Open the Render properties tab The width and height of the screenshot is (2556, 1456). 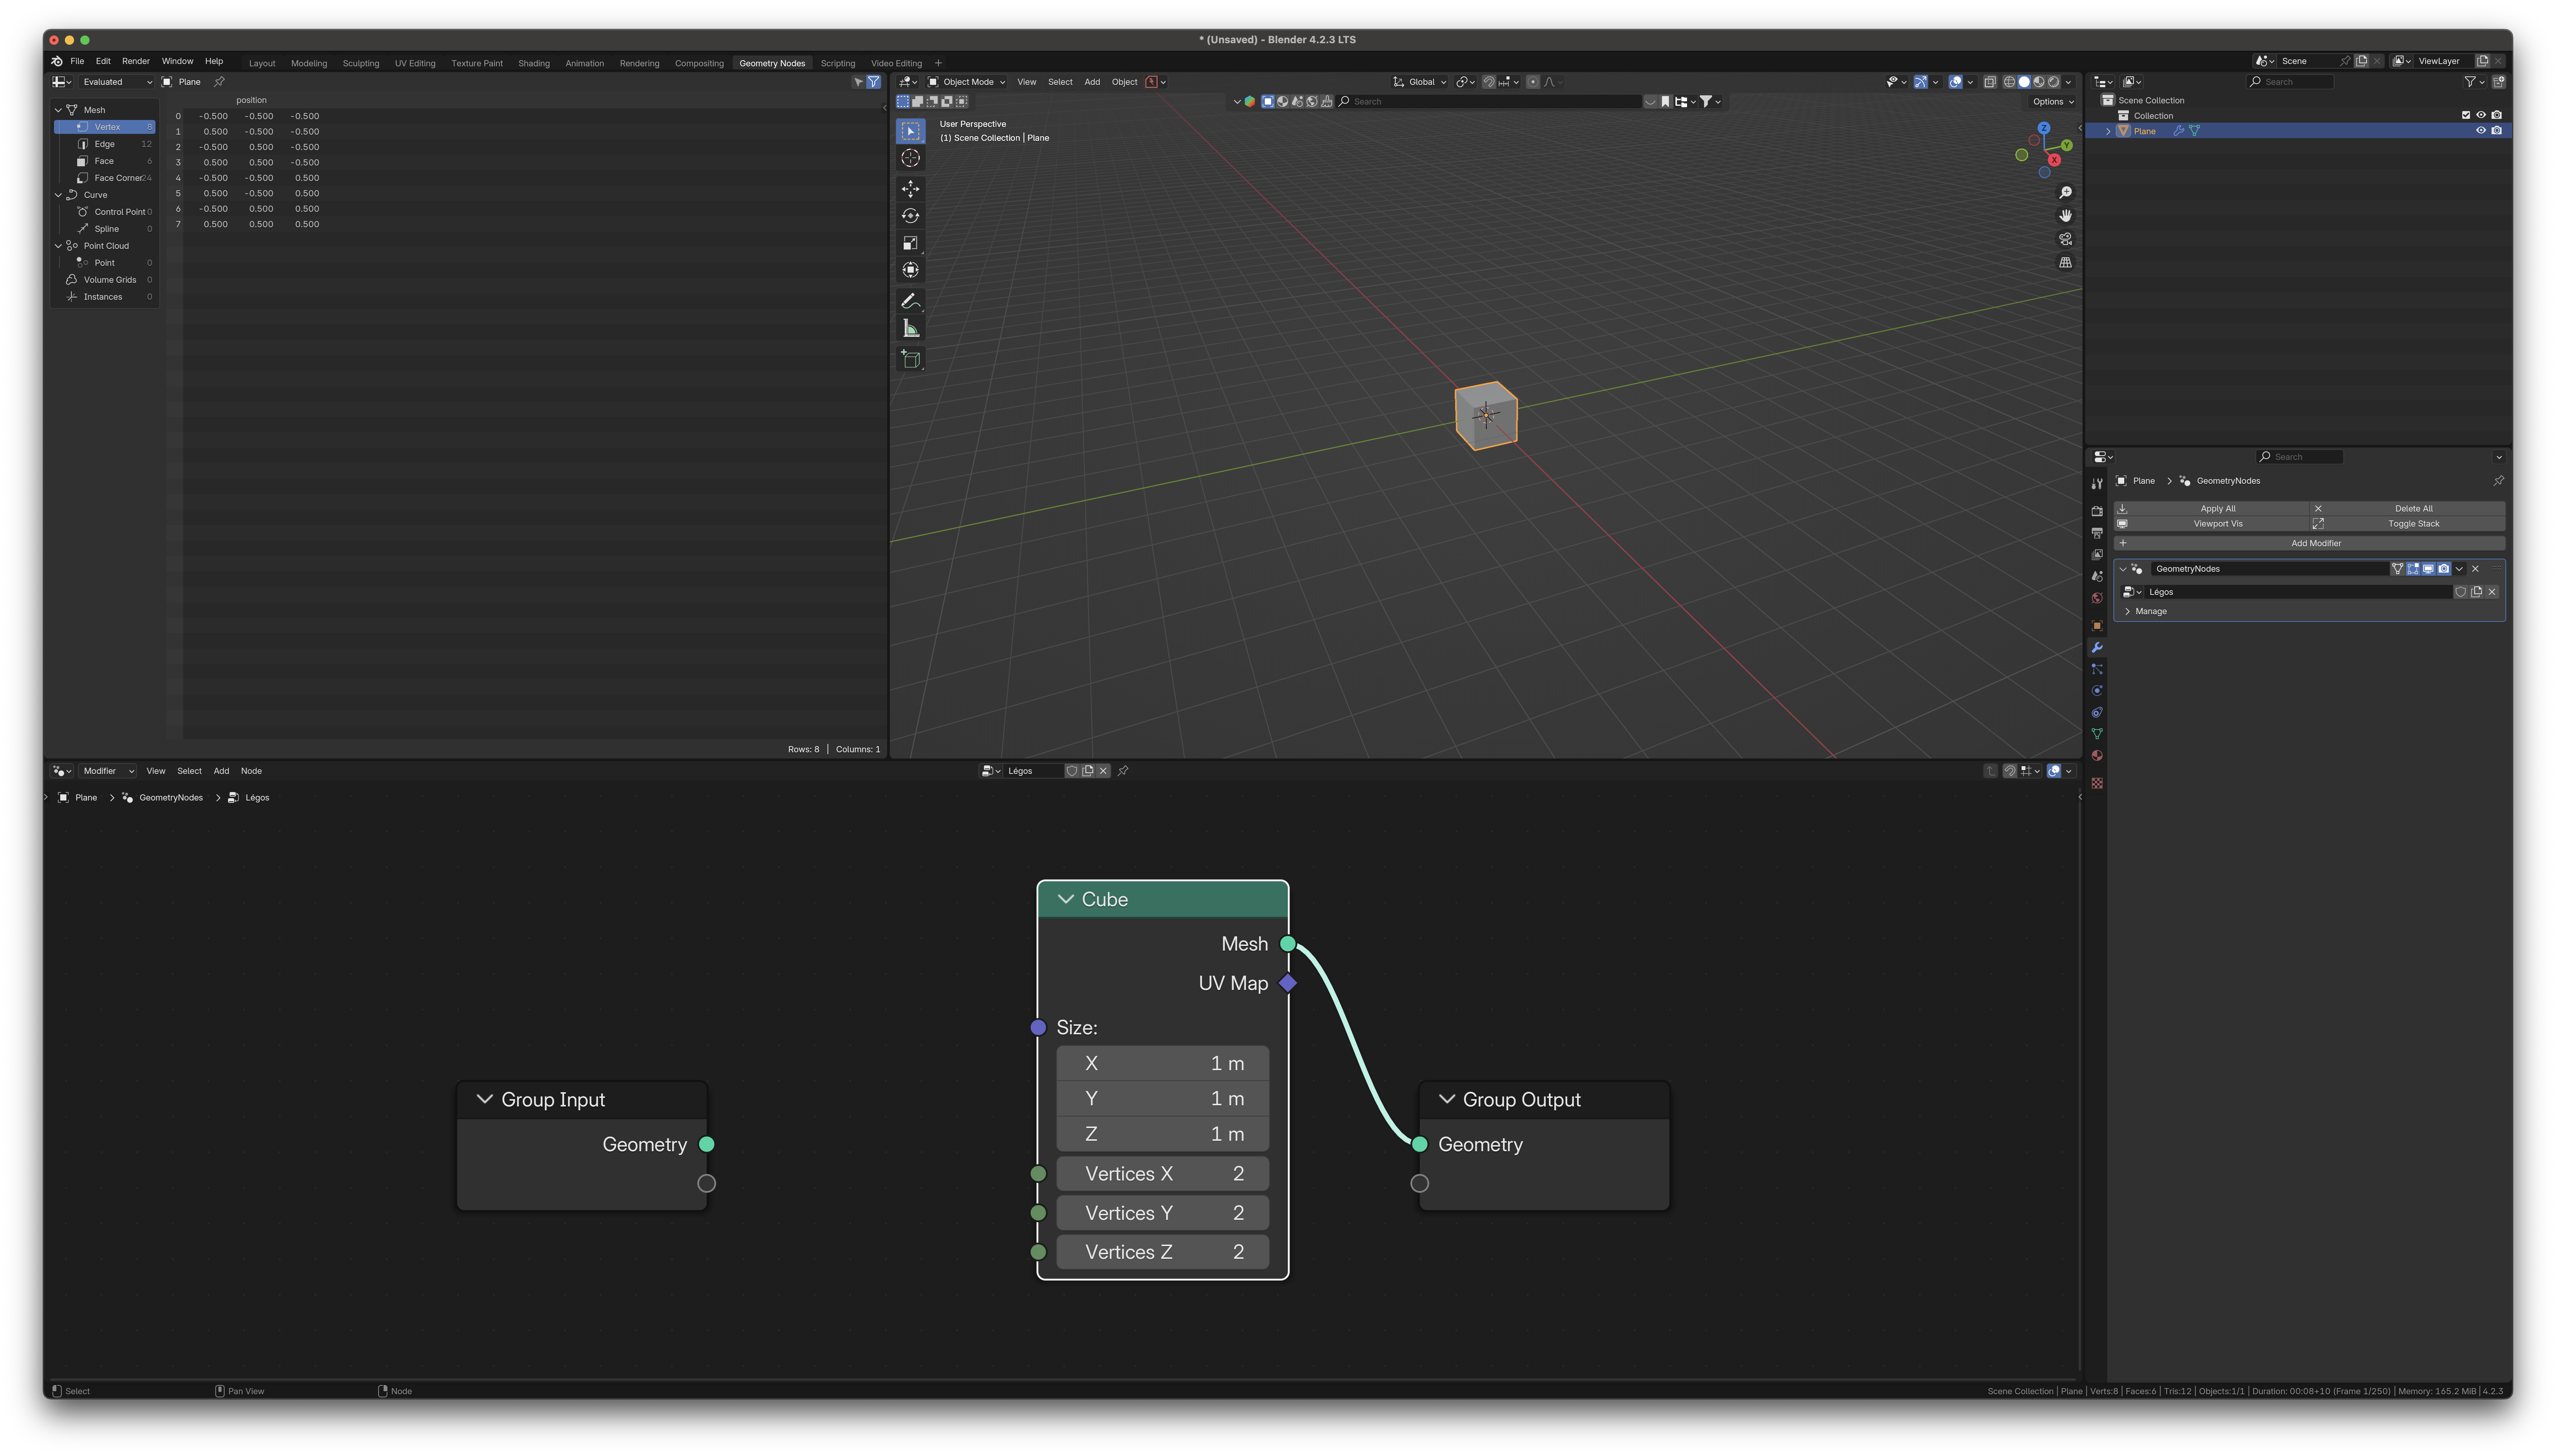click(x=2097, y=511)
